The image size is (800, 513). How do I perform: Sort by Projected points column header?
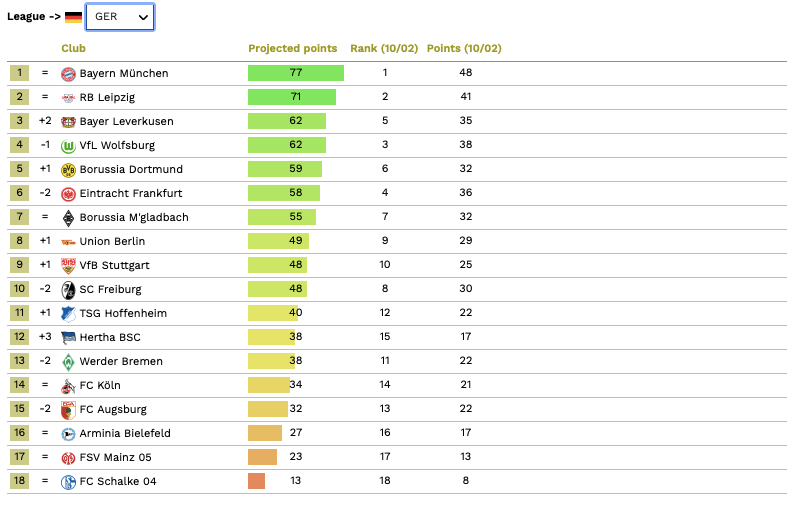click(292, 48)
